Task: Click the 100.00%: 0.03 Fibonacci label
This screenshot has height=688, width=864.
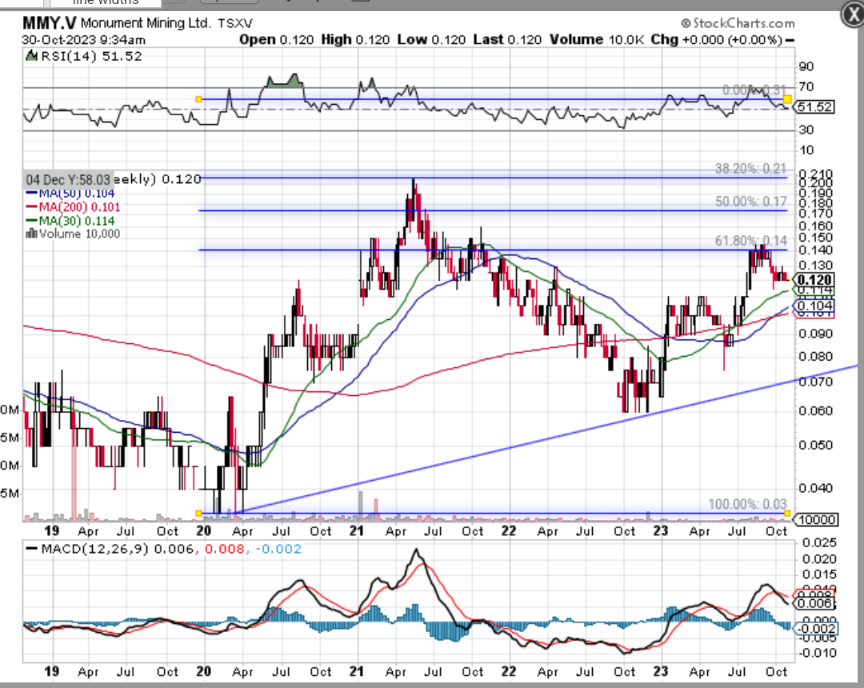Action: click(x=747, y=504)
